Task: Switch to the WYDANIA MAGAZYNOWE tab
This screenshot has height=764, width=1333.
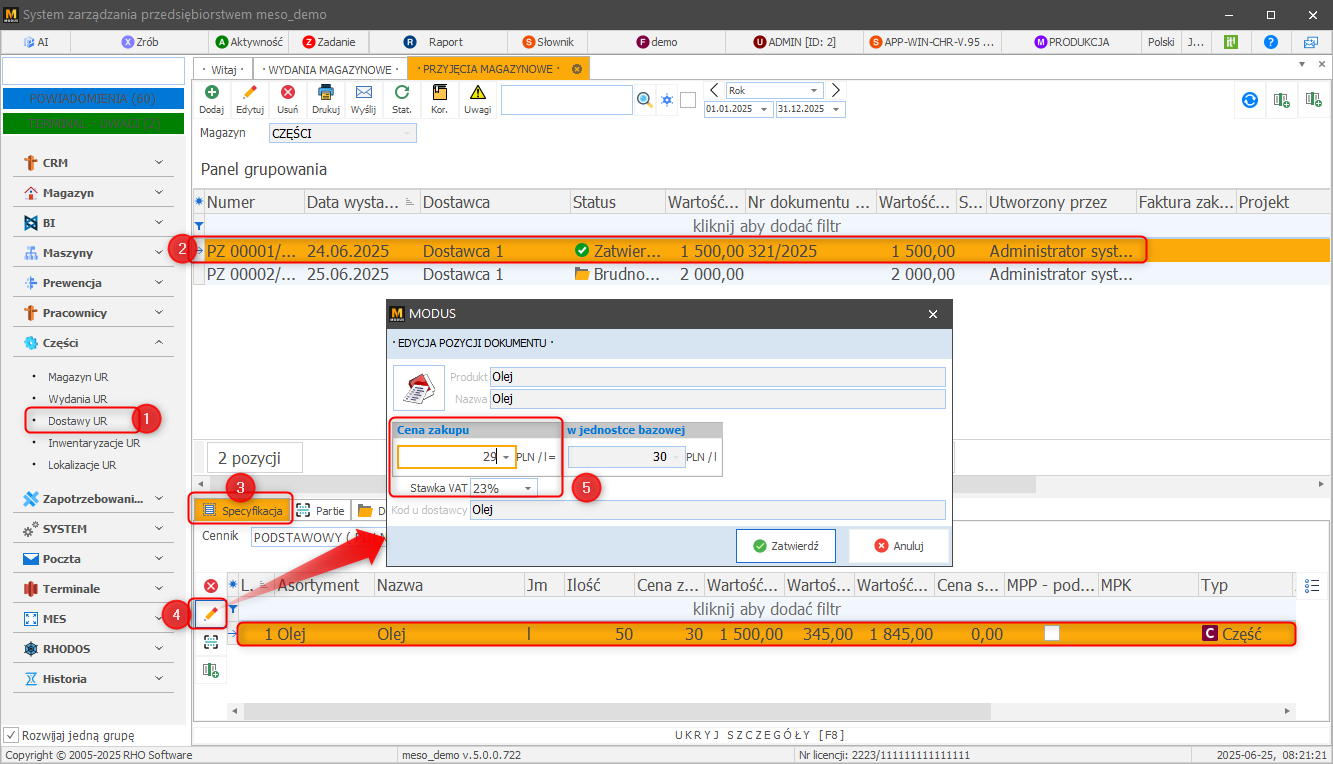Action: pos(329,69)
